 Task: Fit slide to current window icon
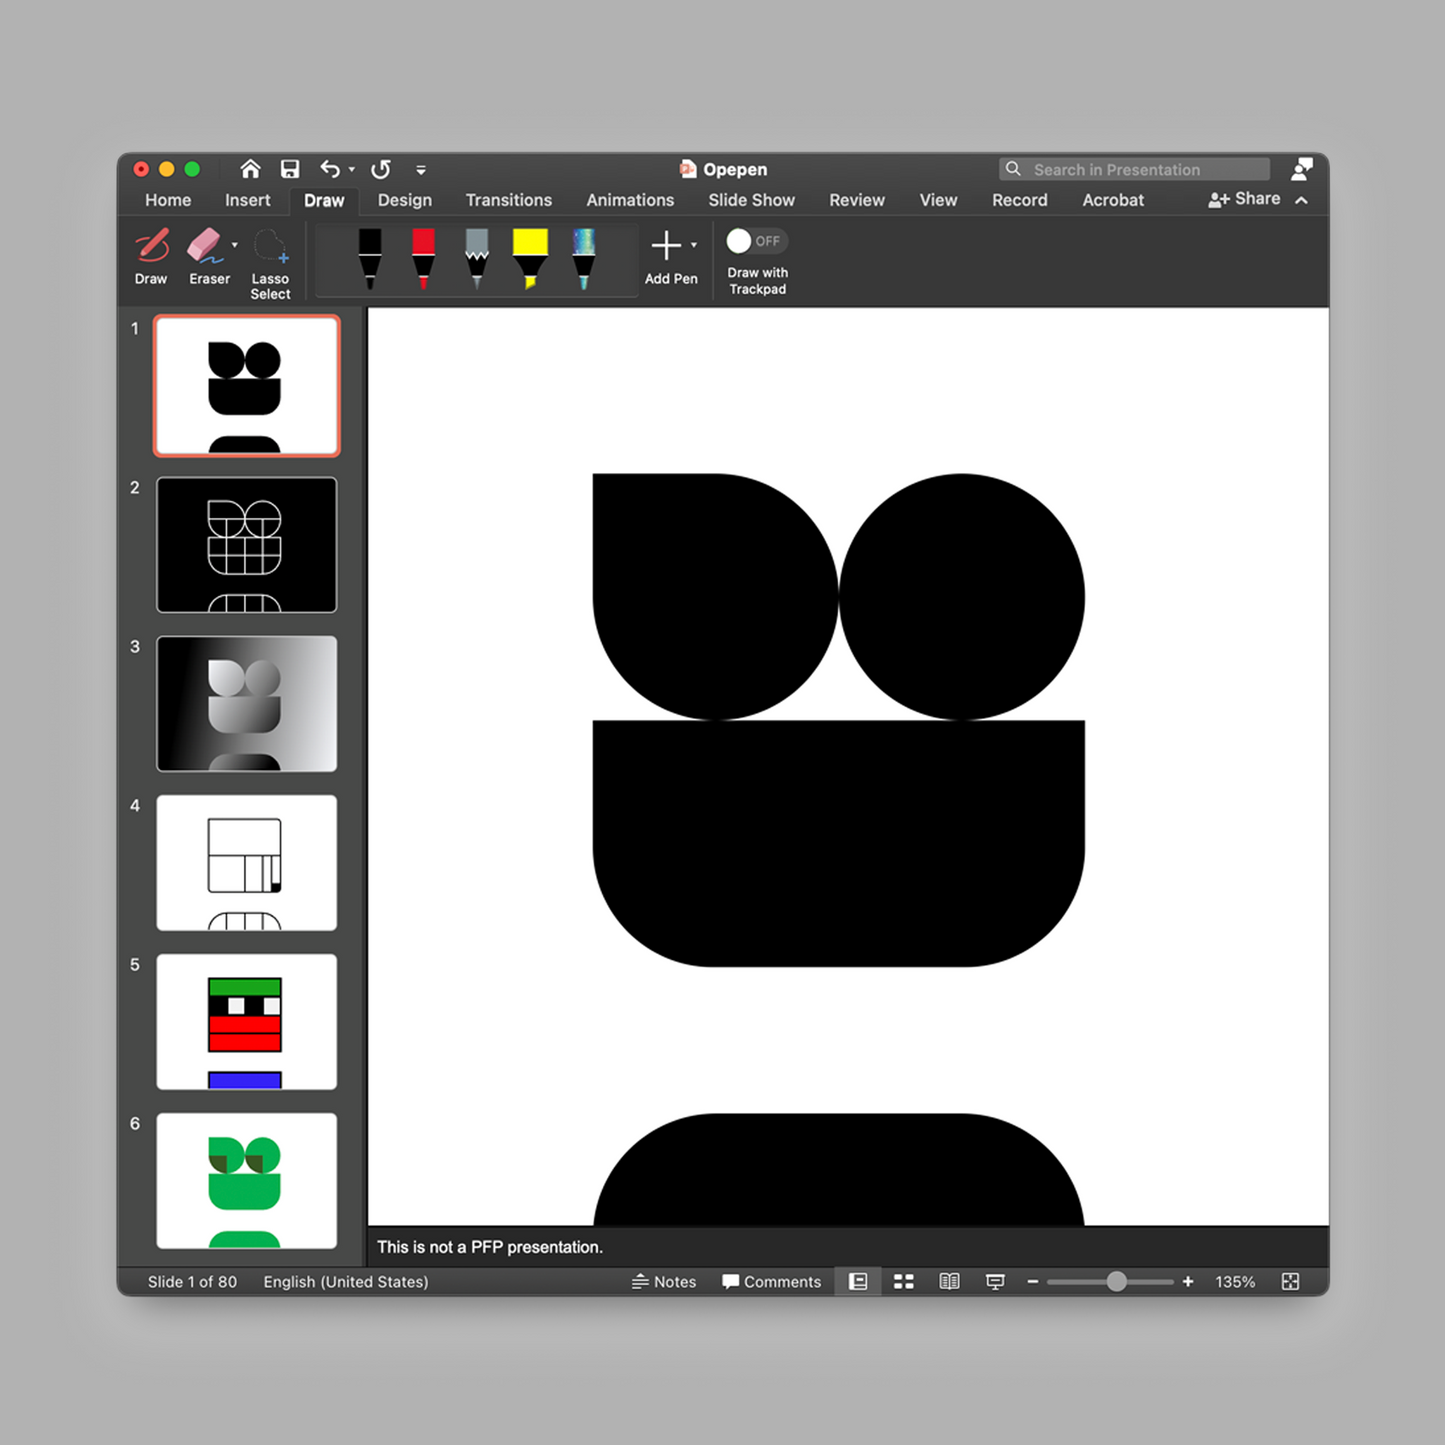(1291, 1282)
